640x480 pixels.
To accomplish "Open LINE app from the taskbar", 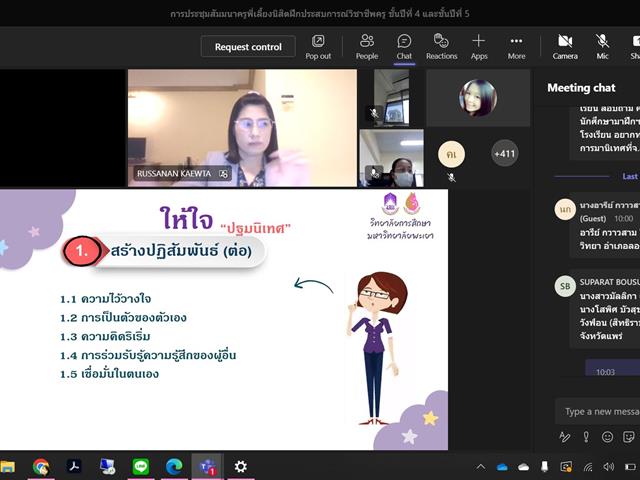I will [141, 467].
